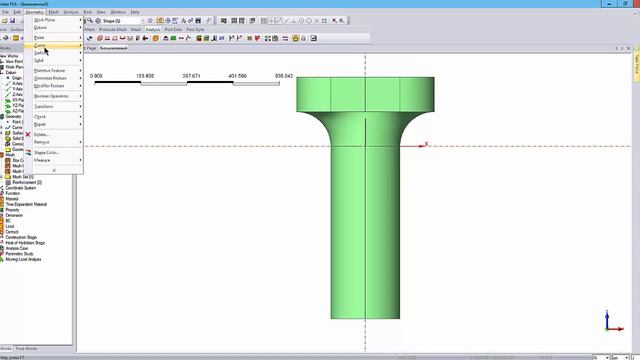640x360 pixels.
Task: Click the document tab next to Start Page
Action: (x=113, y=48)
